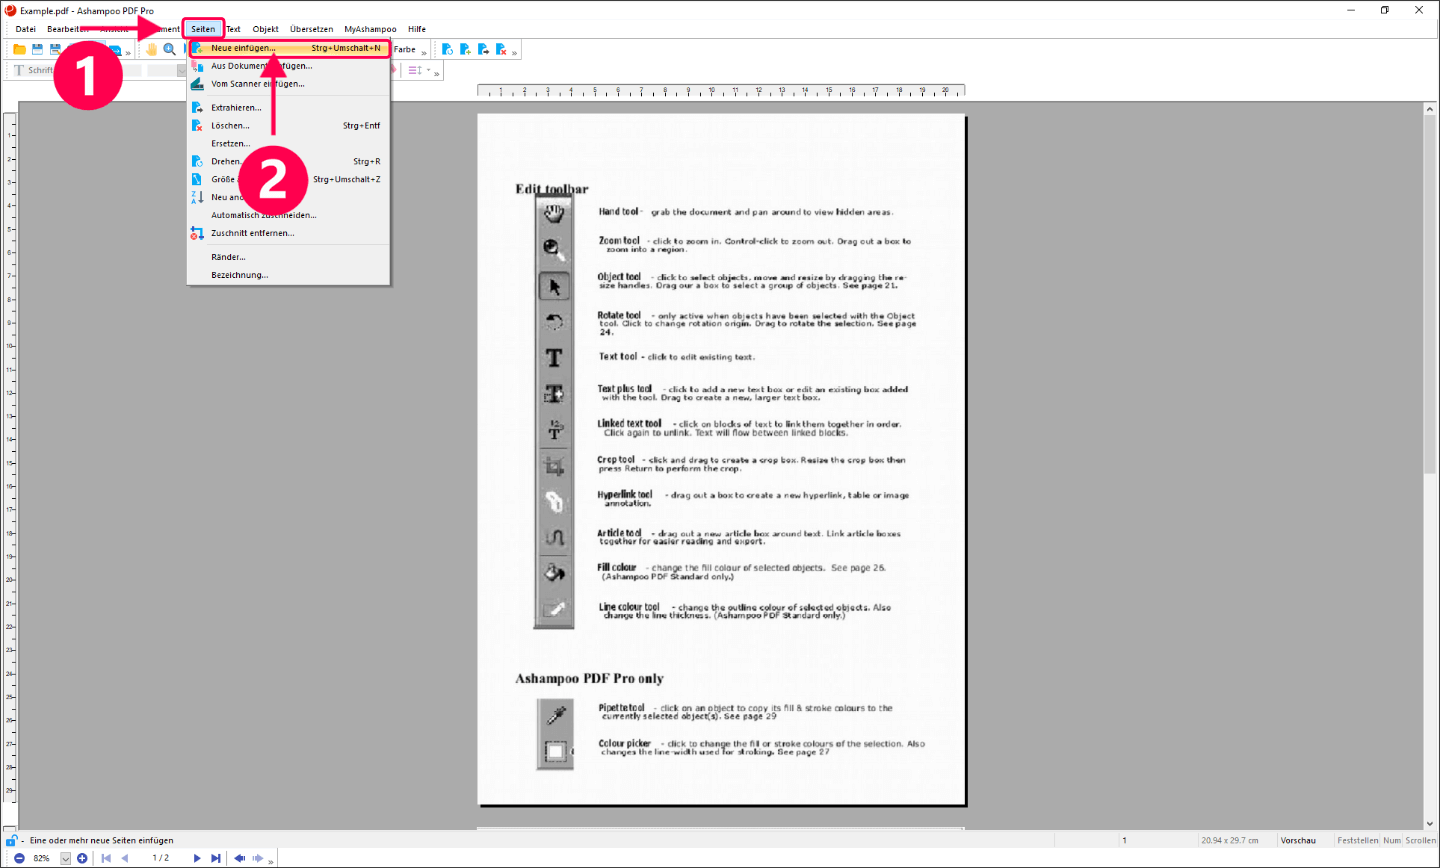Click the navigate forward view arrow

pos(258,858)
